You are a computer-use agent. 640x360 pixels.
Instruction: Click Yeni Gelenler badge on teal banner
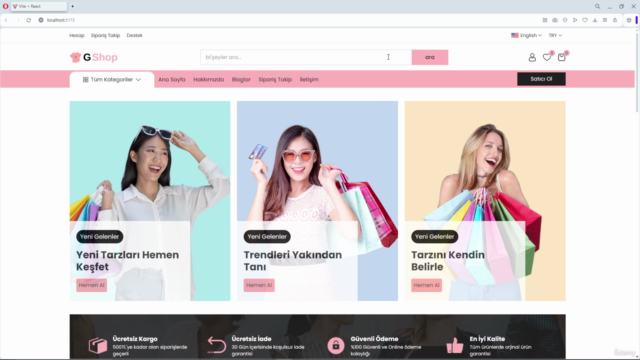tap(100, 237)
